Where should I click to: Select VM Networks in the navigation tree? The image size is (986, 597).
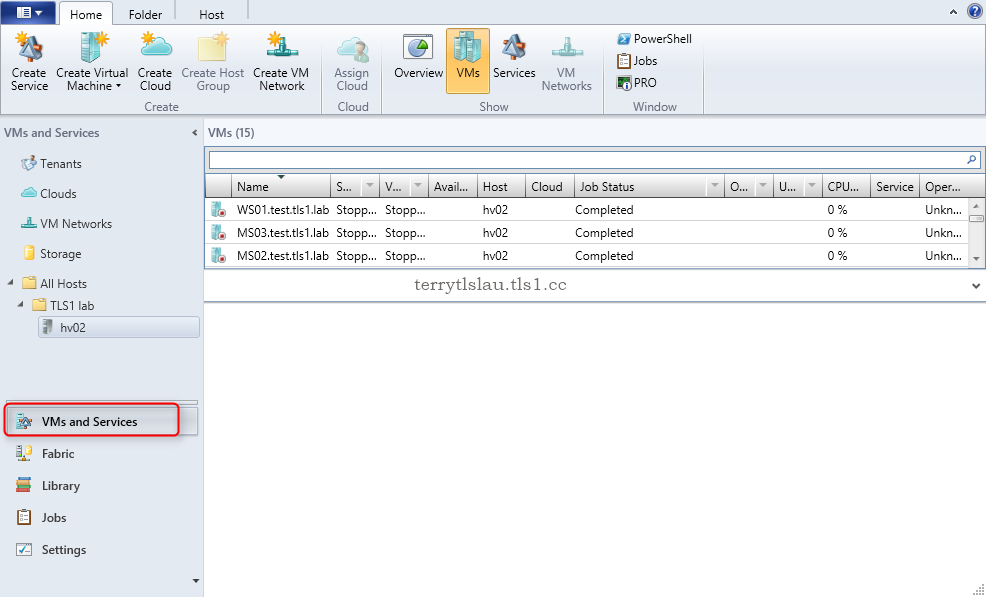(x=67, y=224)
